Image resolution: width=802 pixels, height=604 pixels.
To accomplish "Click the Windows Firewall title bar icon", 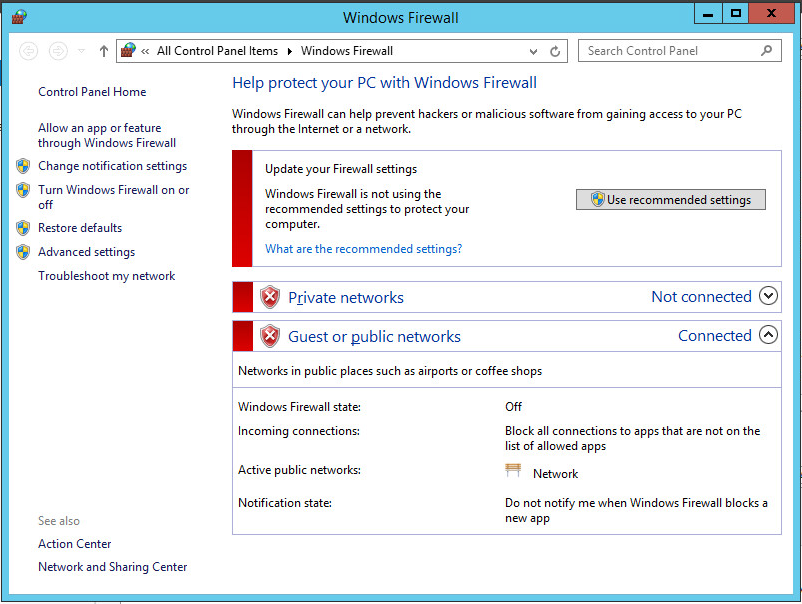I will click(x=18, y=17).
